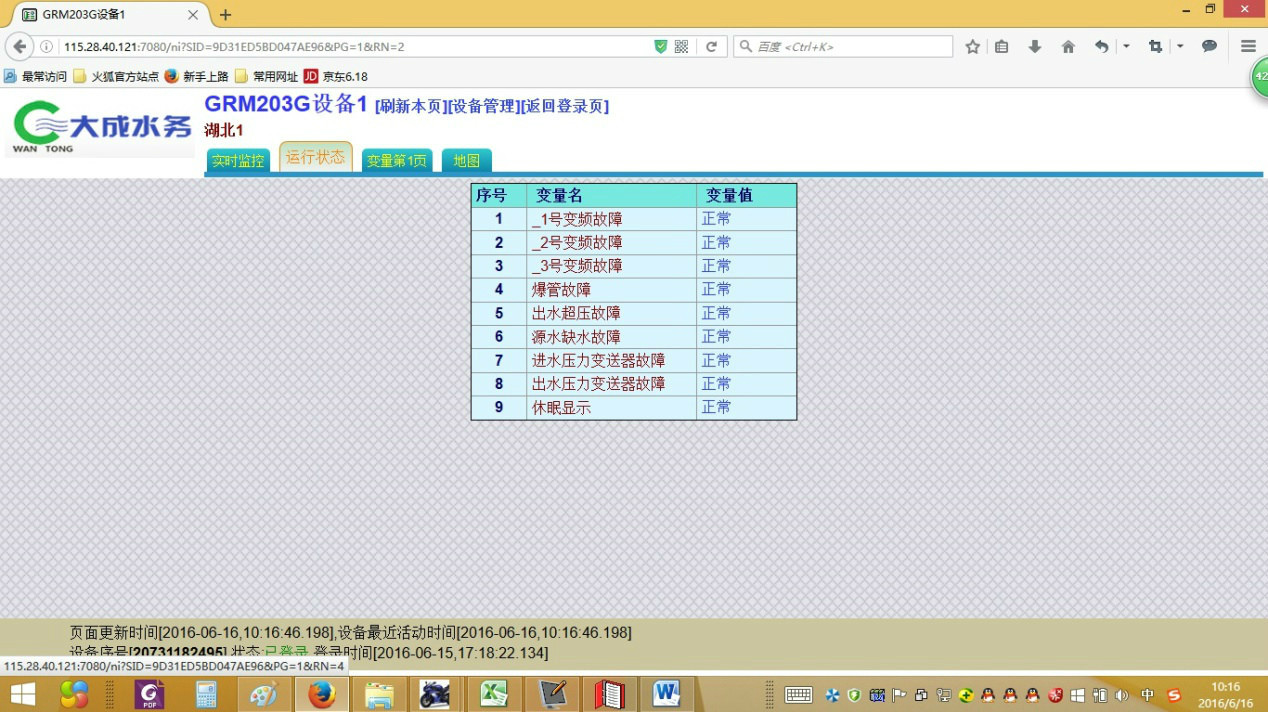1268x712 pixels.
Task: Open the Firefox downloads arrow icon
Action: (x=1035, y=47)
